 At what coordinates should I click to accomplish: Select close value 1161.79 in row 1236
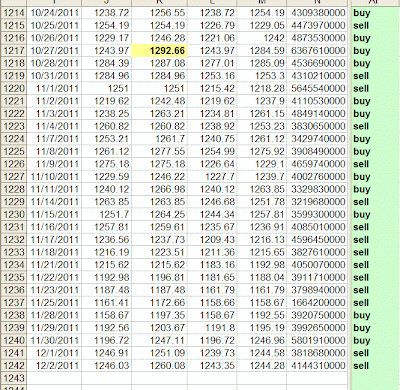262,290
